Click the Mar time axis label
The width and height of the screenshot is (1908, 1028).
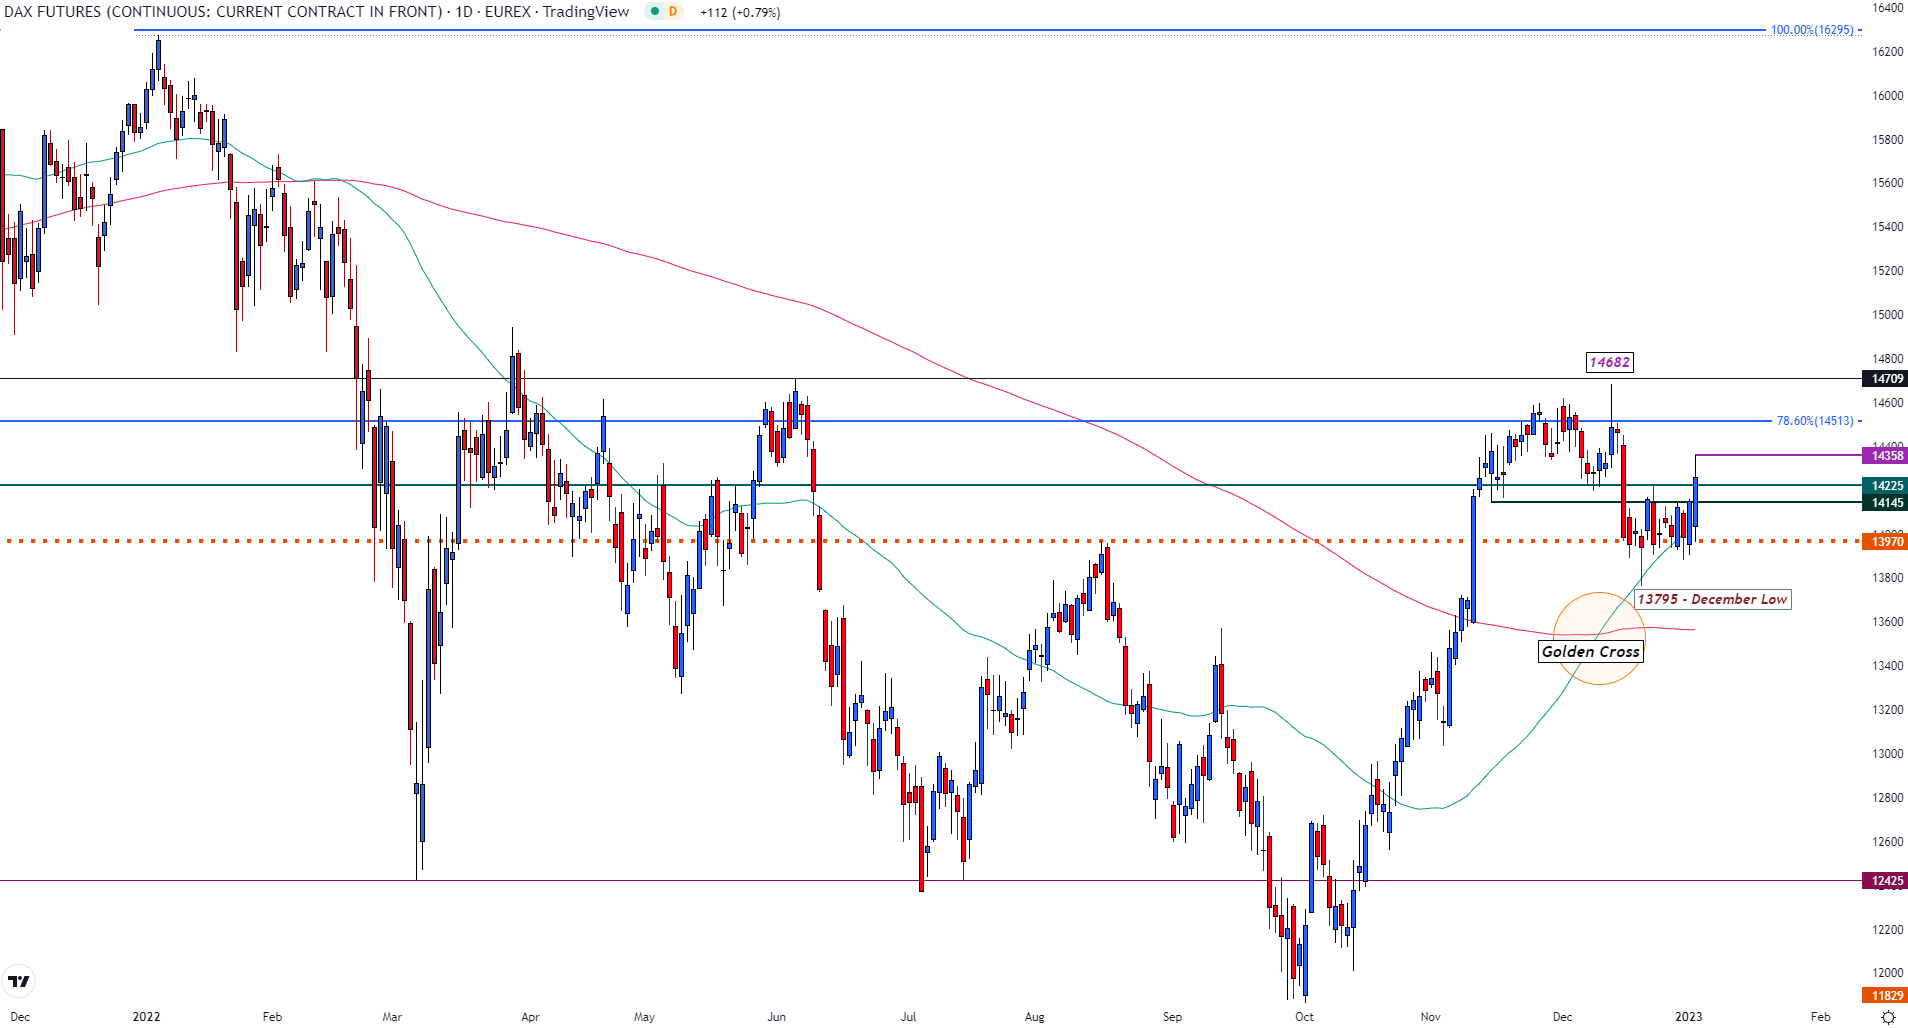pyautogui.click(x=392, y=1017)
